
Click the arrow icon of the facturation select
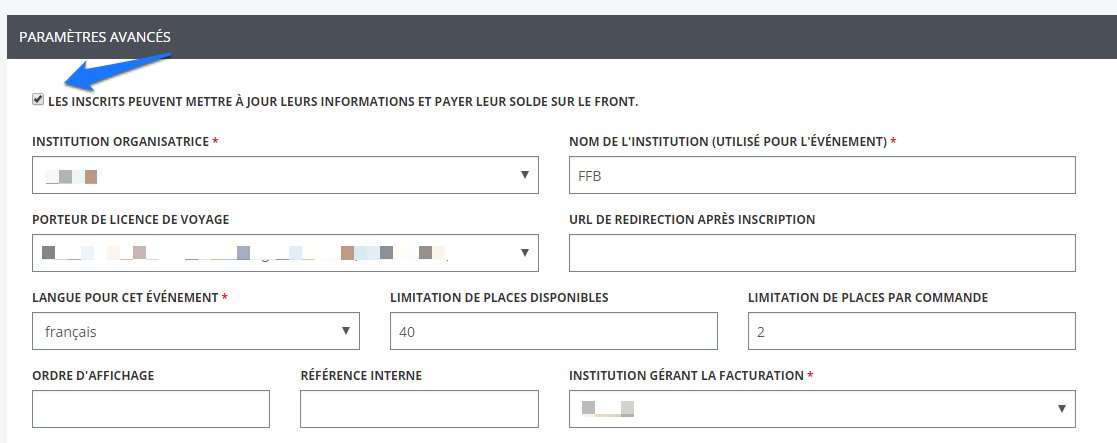coord(1061,408)
